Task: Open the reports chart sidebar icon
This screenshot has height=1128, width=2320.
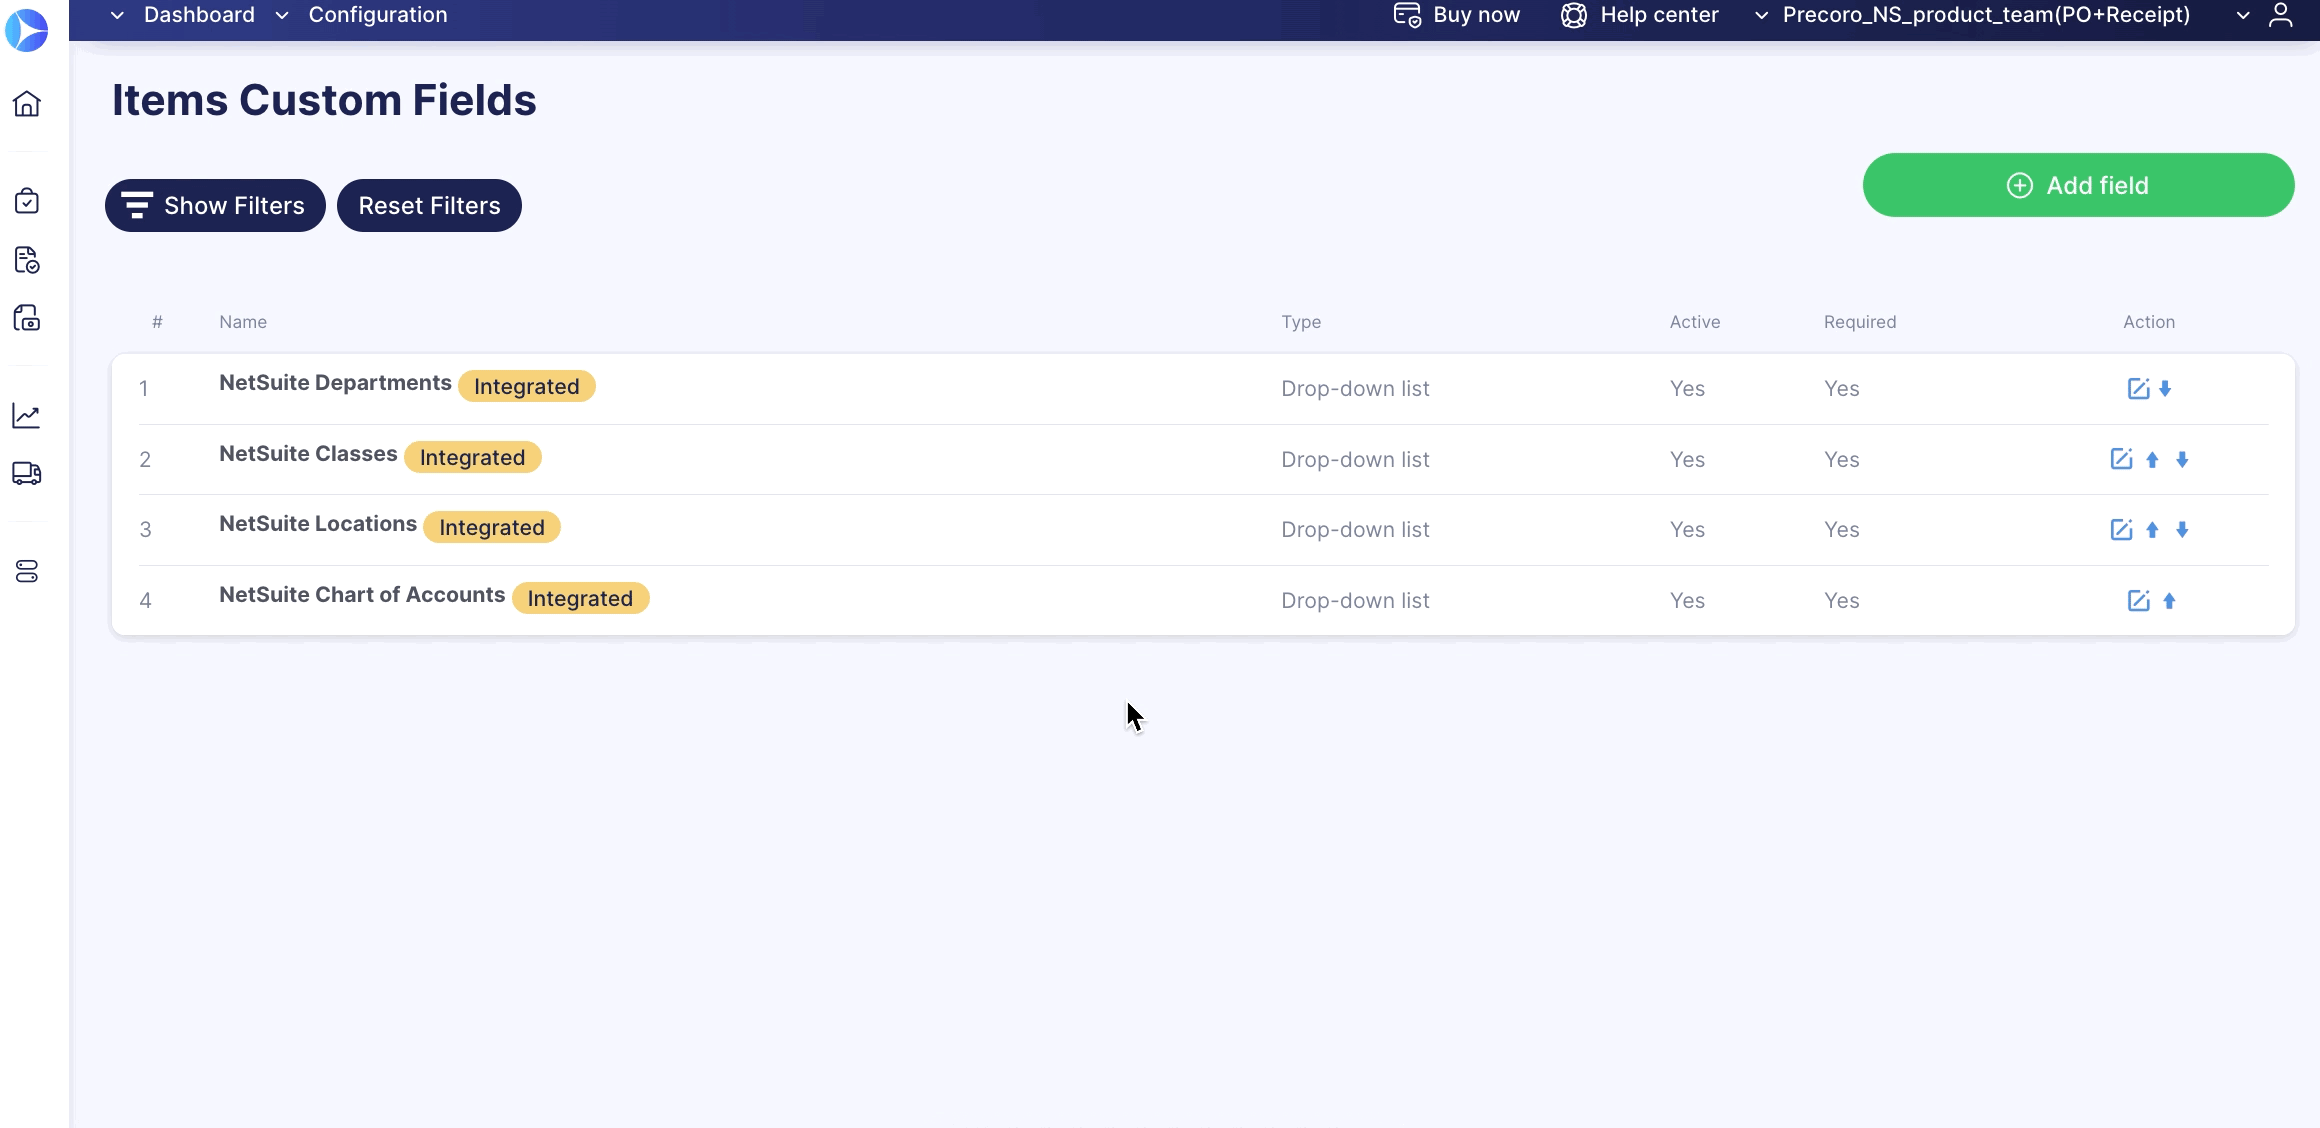Action: pos(27,415)
